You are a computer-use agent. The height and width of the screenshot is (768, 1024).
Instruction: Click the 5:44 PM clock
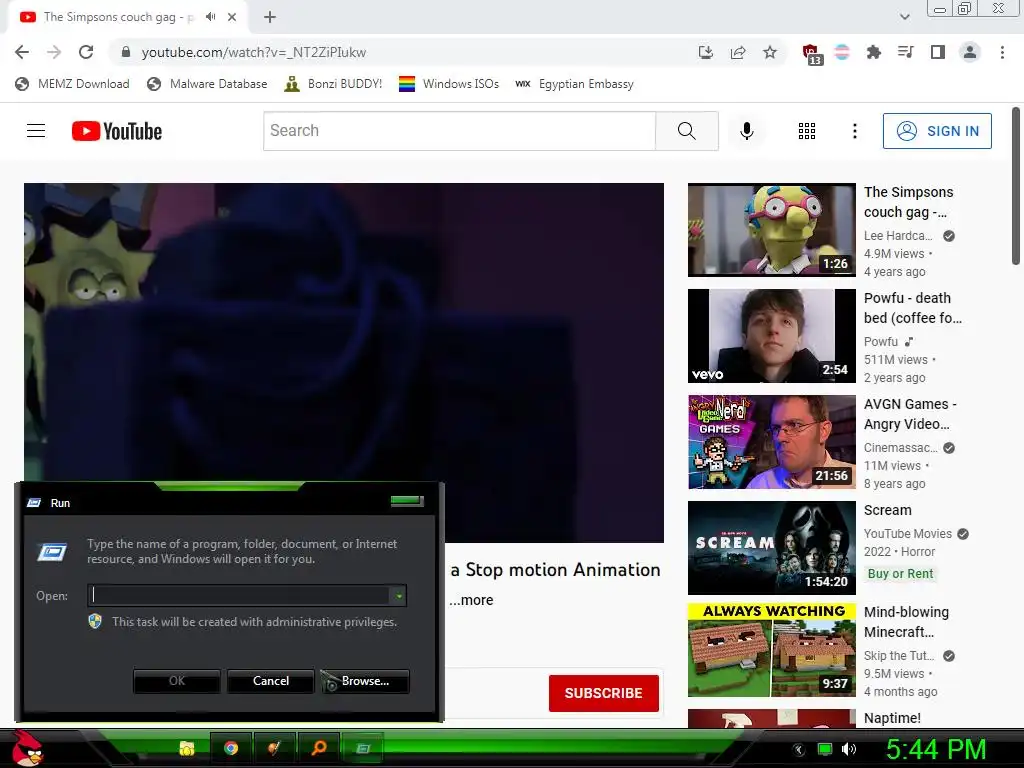[936, 749]
